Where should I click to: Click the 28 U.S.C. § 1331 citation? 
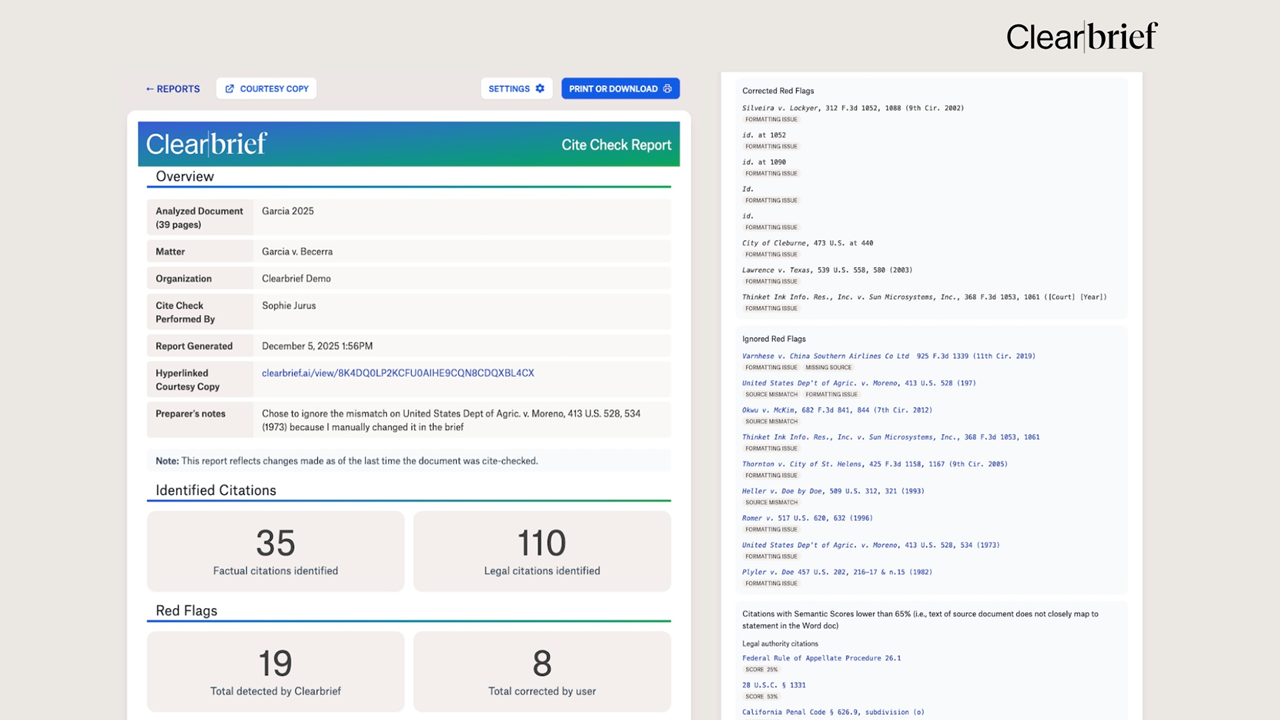pyautogui.click(x=773, y=684)
